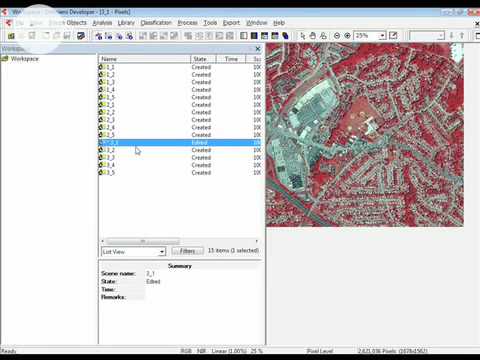Viewport: 480px width, 360px height.
Task: Go to next level up arrow
Action: 462,36
